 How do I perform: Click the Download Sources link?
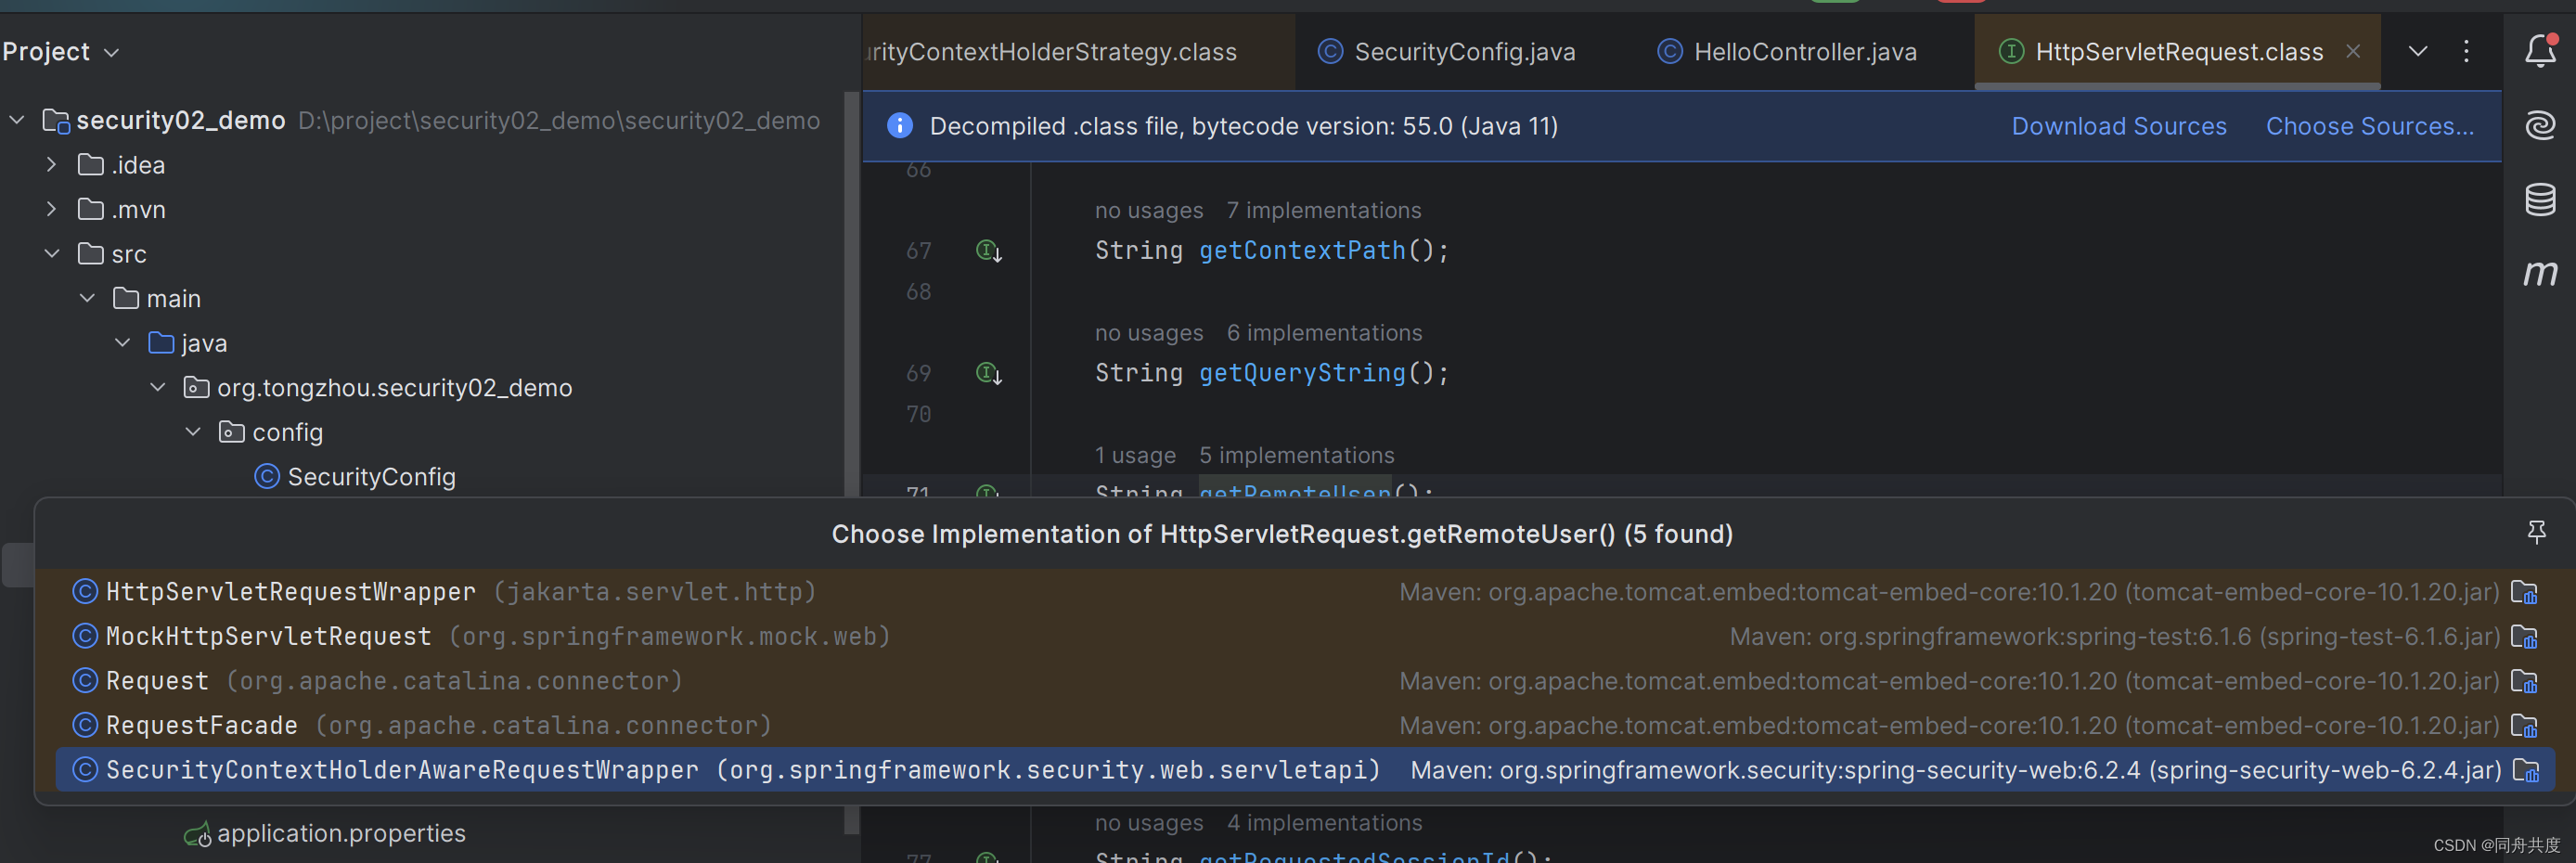pyautogui.click(x=2118, y=126)
